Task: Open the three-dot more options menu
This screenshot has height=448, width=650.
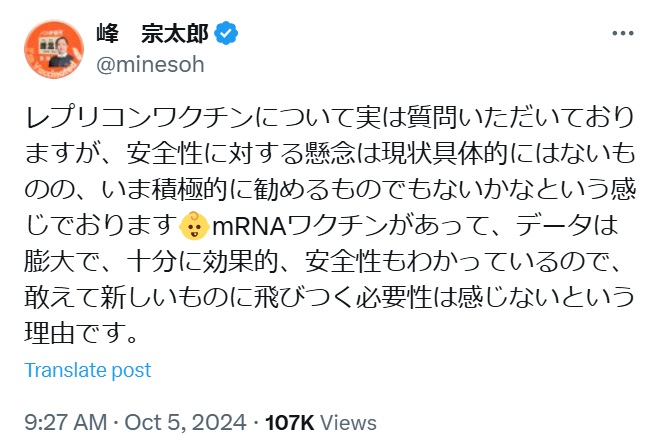Action: (x=621, y=36)
